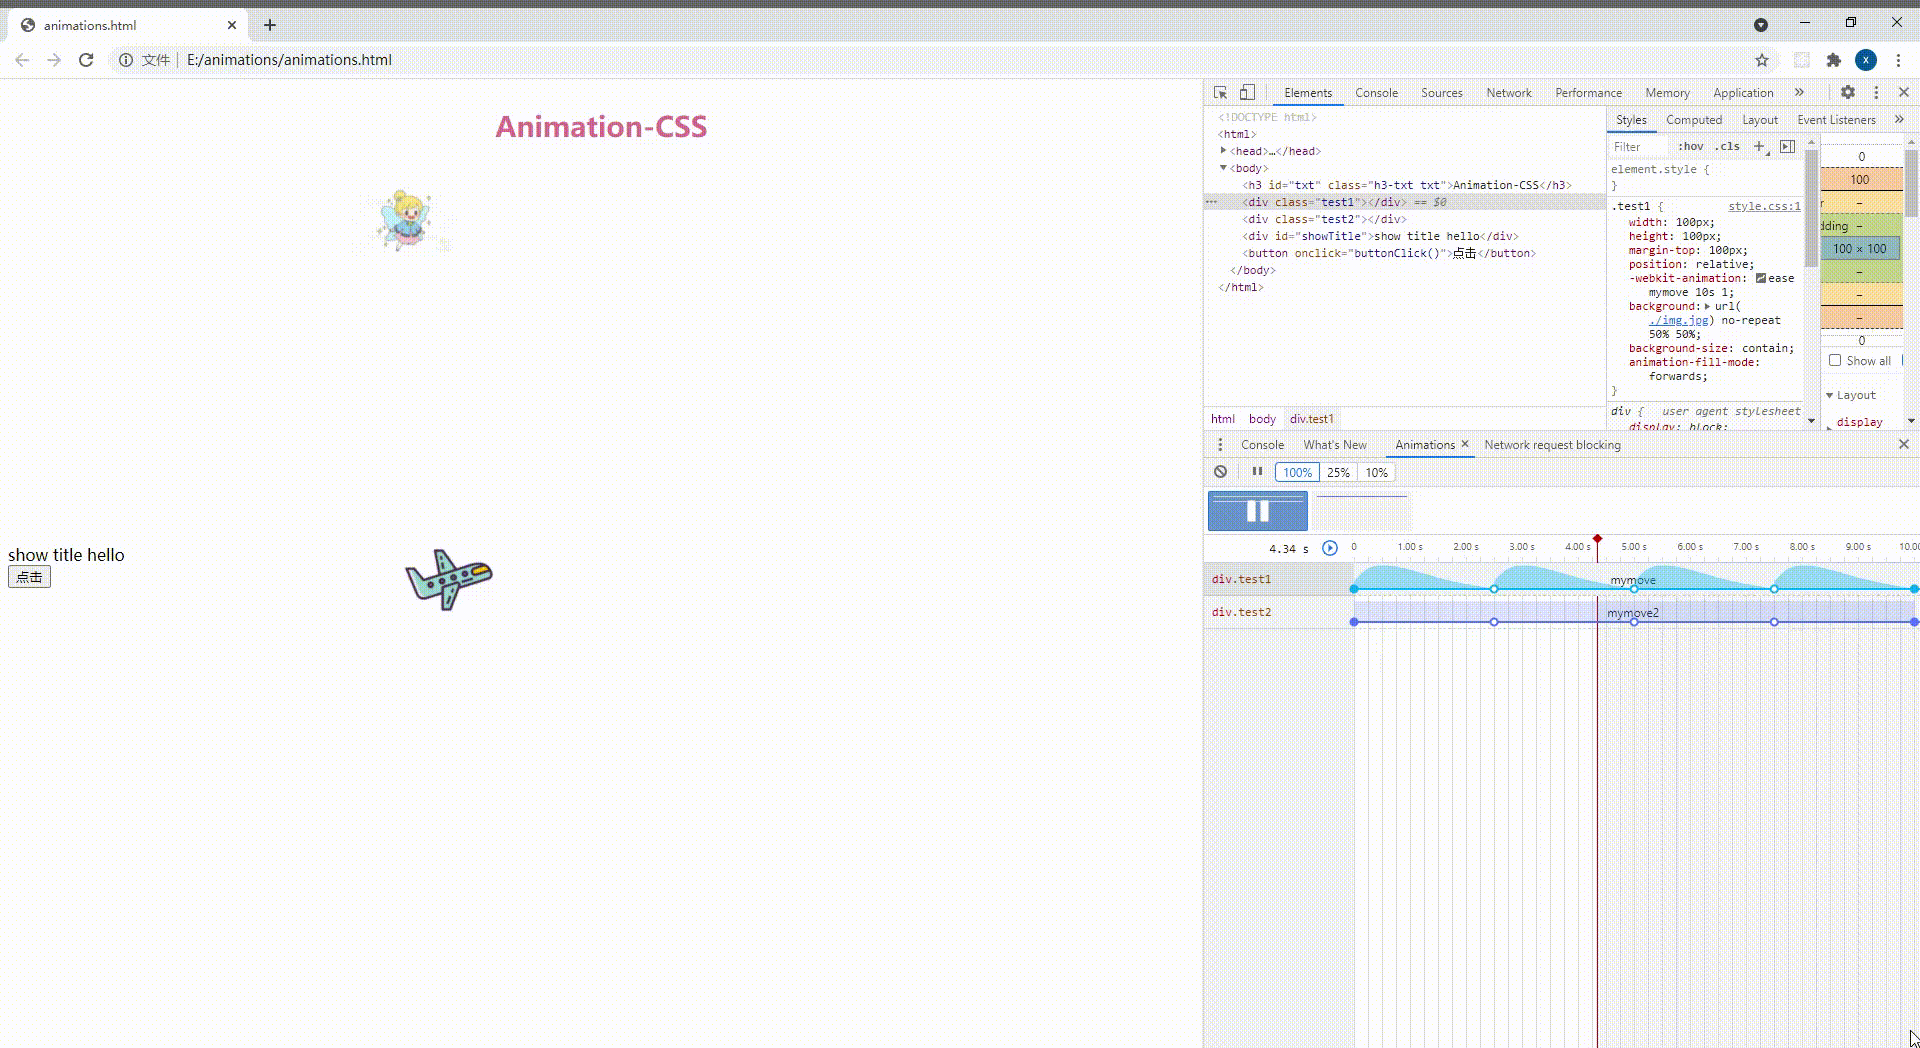Open the drawer three-dot menu
The height and width of the screenshot is (1048, 1920).
pyautogui.click(x=1220, y=445)
